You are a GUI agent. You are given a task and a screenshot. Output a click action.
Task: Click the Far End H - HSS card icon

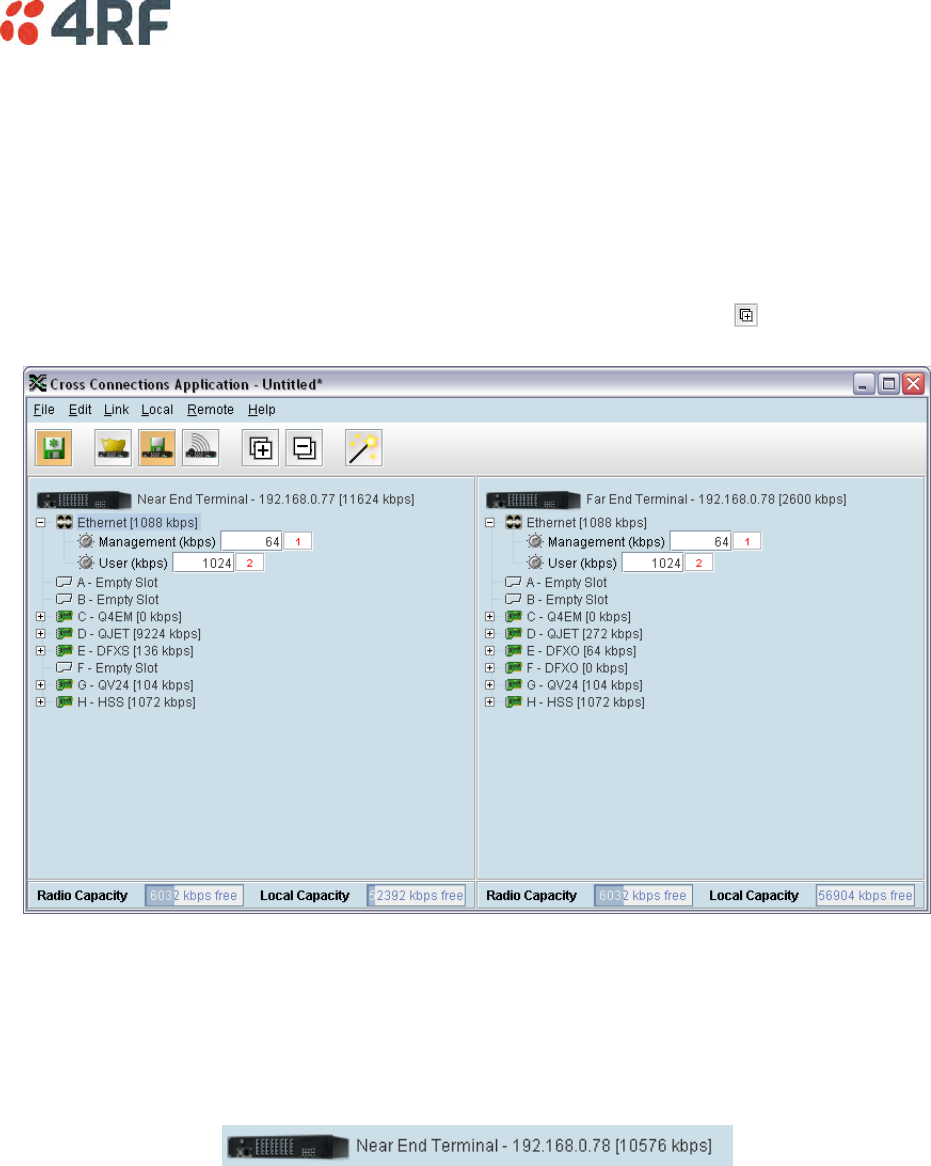pyautogui.click(x=514, y=702)
